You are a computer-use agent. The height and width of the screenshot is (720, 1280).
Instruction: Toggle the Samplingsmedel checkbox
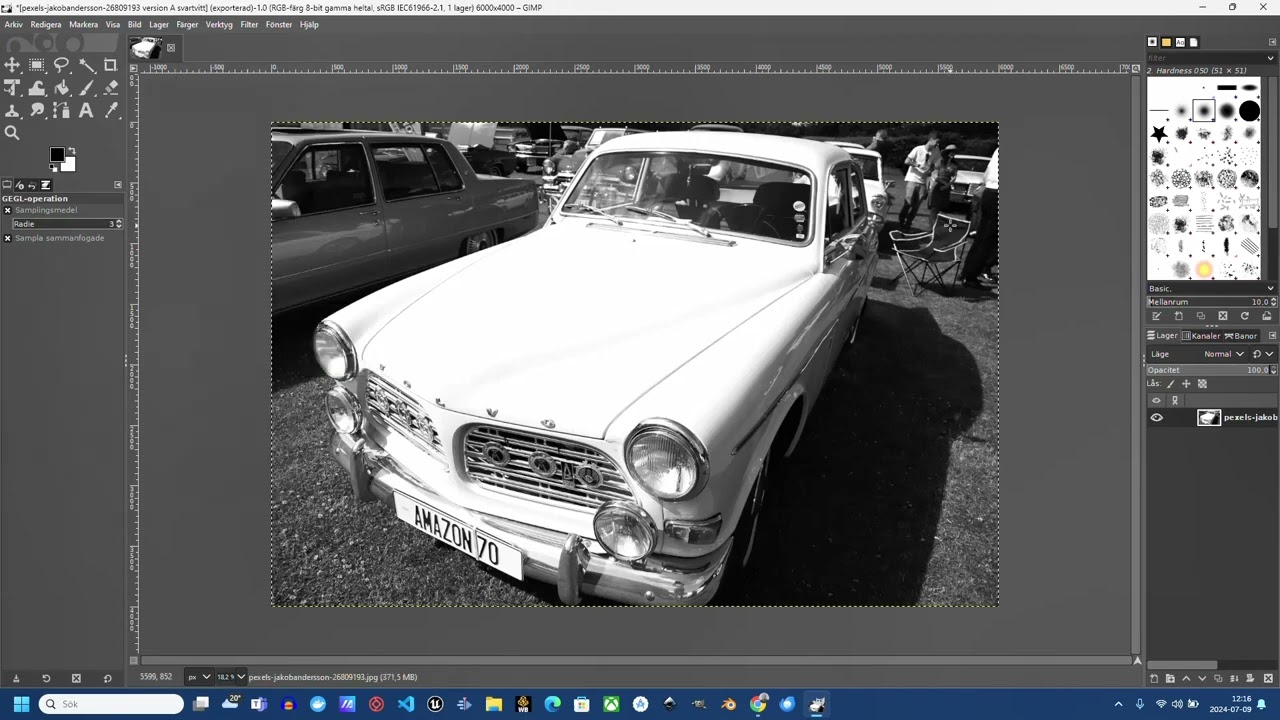coord(7,210)
